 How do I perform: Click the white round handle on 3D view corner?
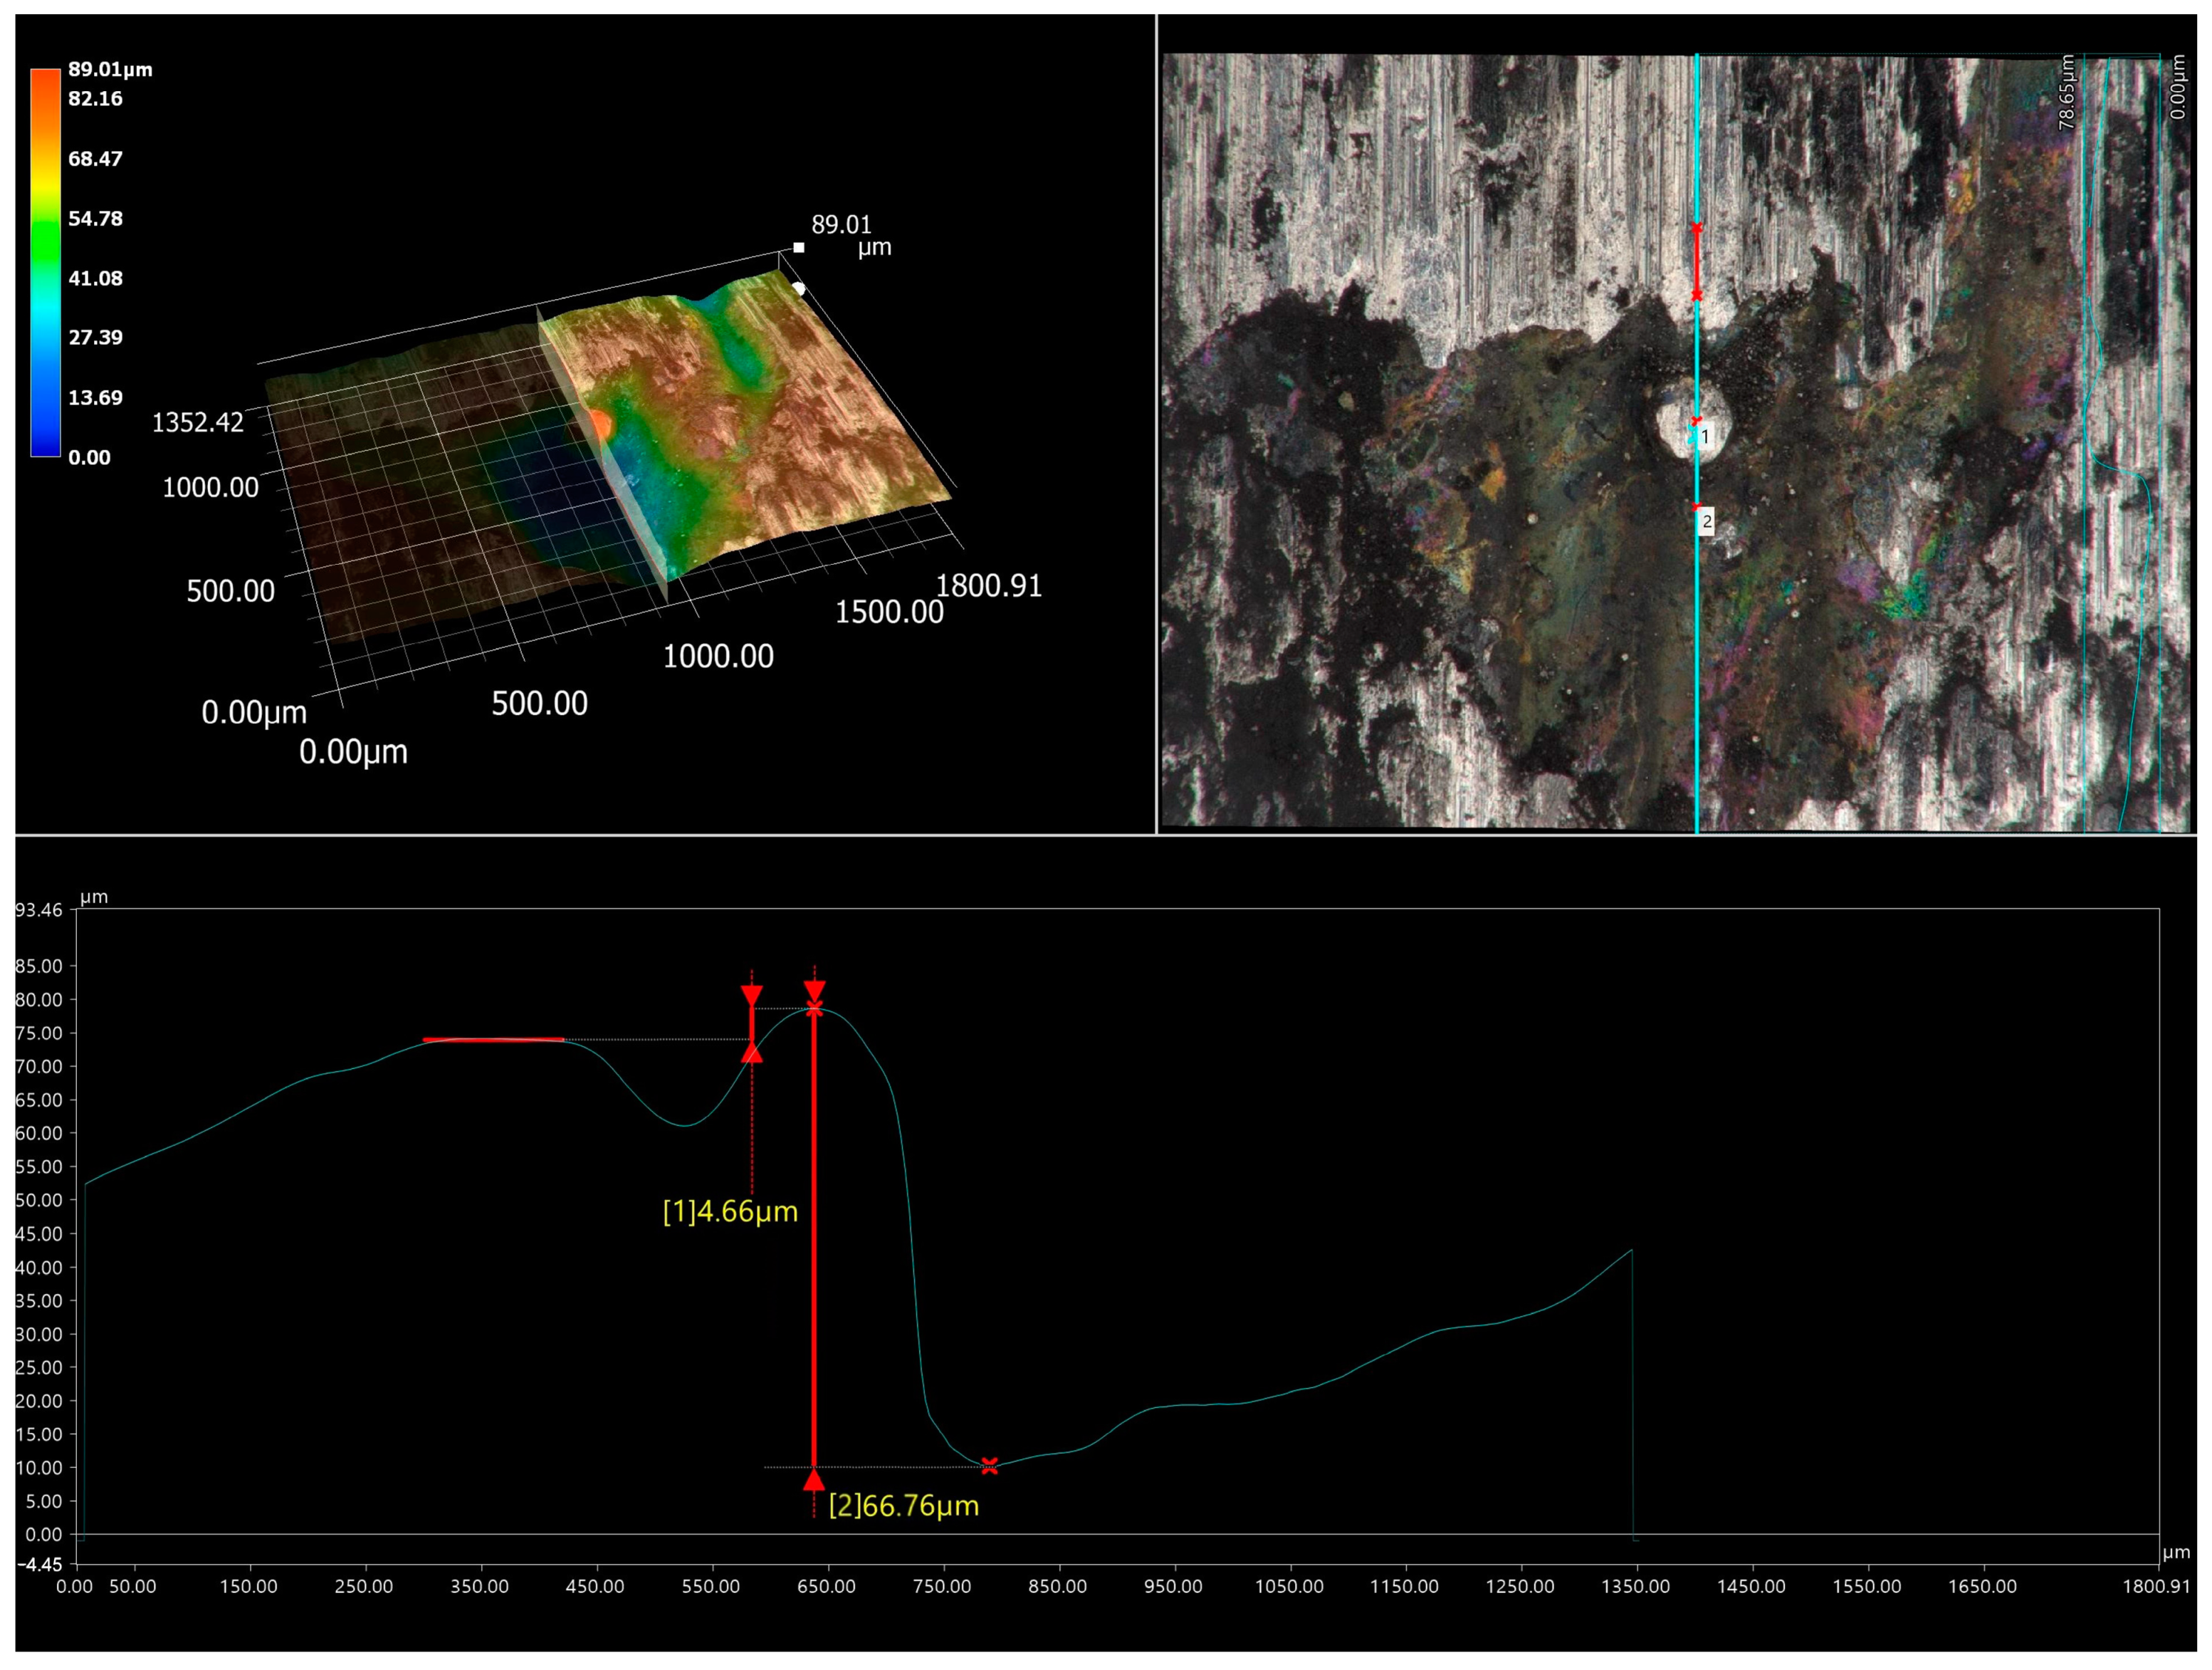tap(798, 289)
